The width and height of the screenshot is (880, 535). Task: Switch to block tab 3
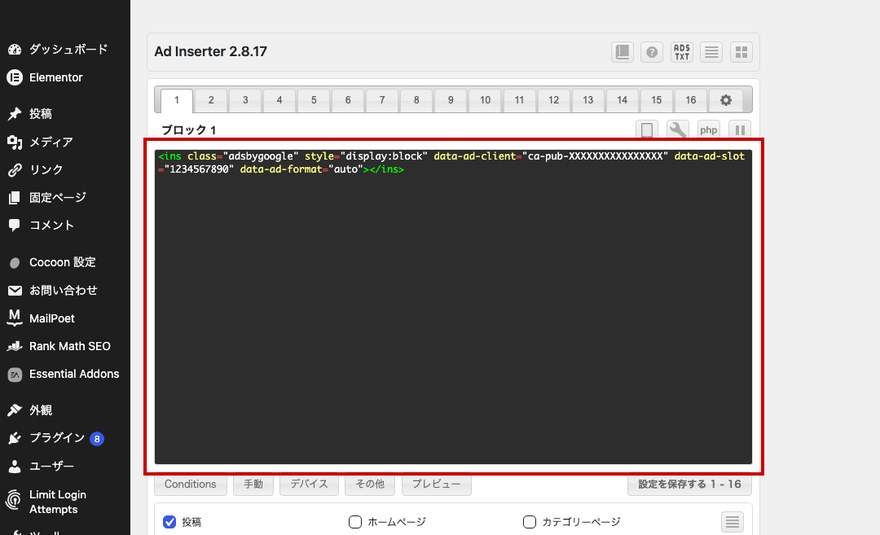point(245,100)
